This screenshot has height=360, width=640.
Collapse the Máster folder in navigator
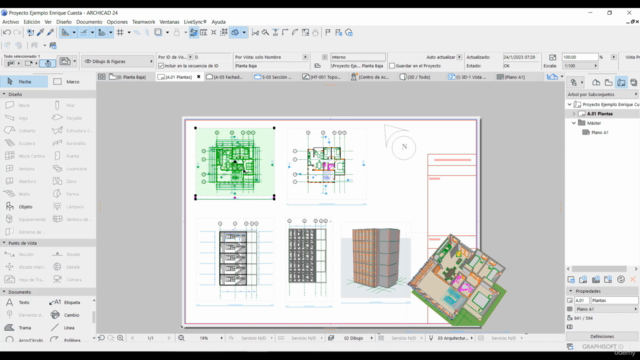[574, 123]
